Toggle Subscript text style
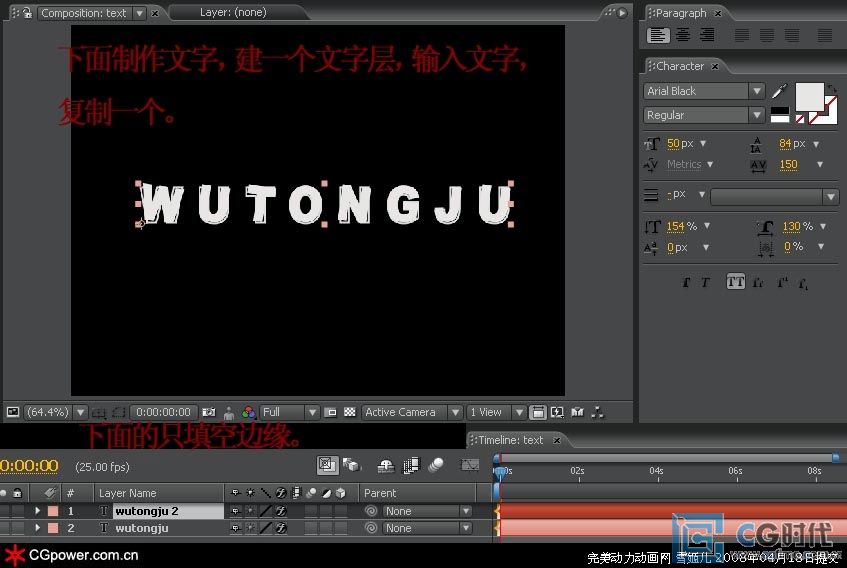847x568 pixels. click(x=803, y=282)
